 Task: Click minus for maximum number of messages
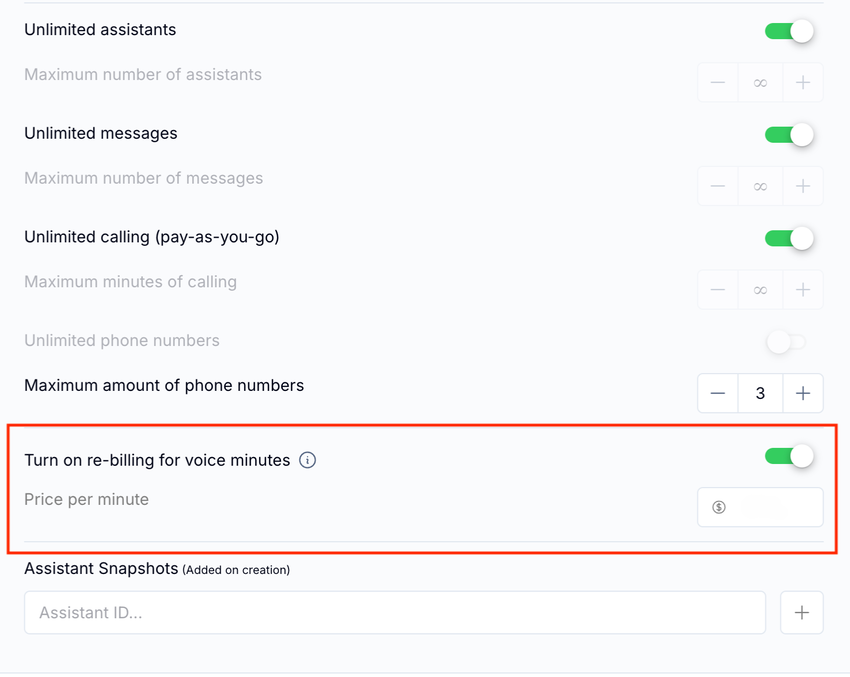(718, 186)
